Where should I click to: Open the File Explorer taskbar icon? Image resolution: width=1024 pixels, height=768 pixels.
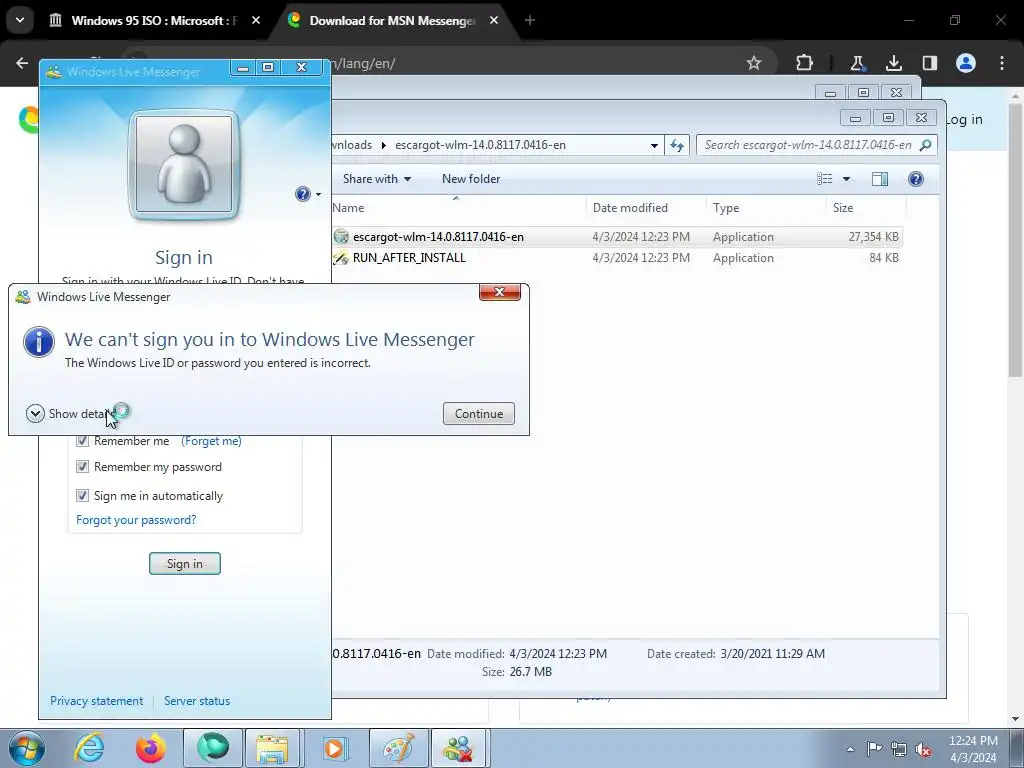click(272, 748)
